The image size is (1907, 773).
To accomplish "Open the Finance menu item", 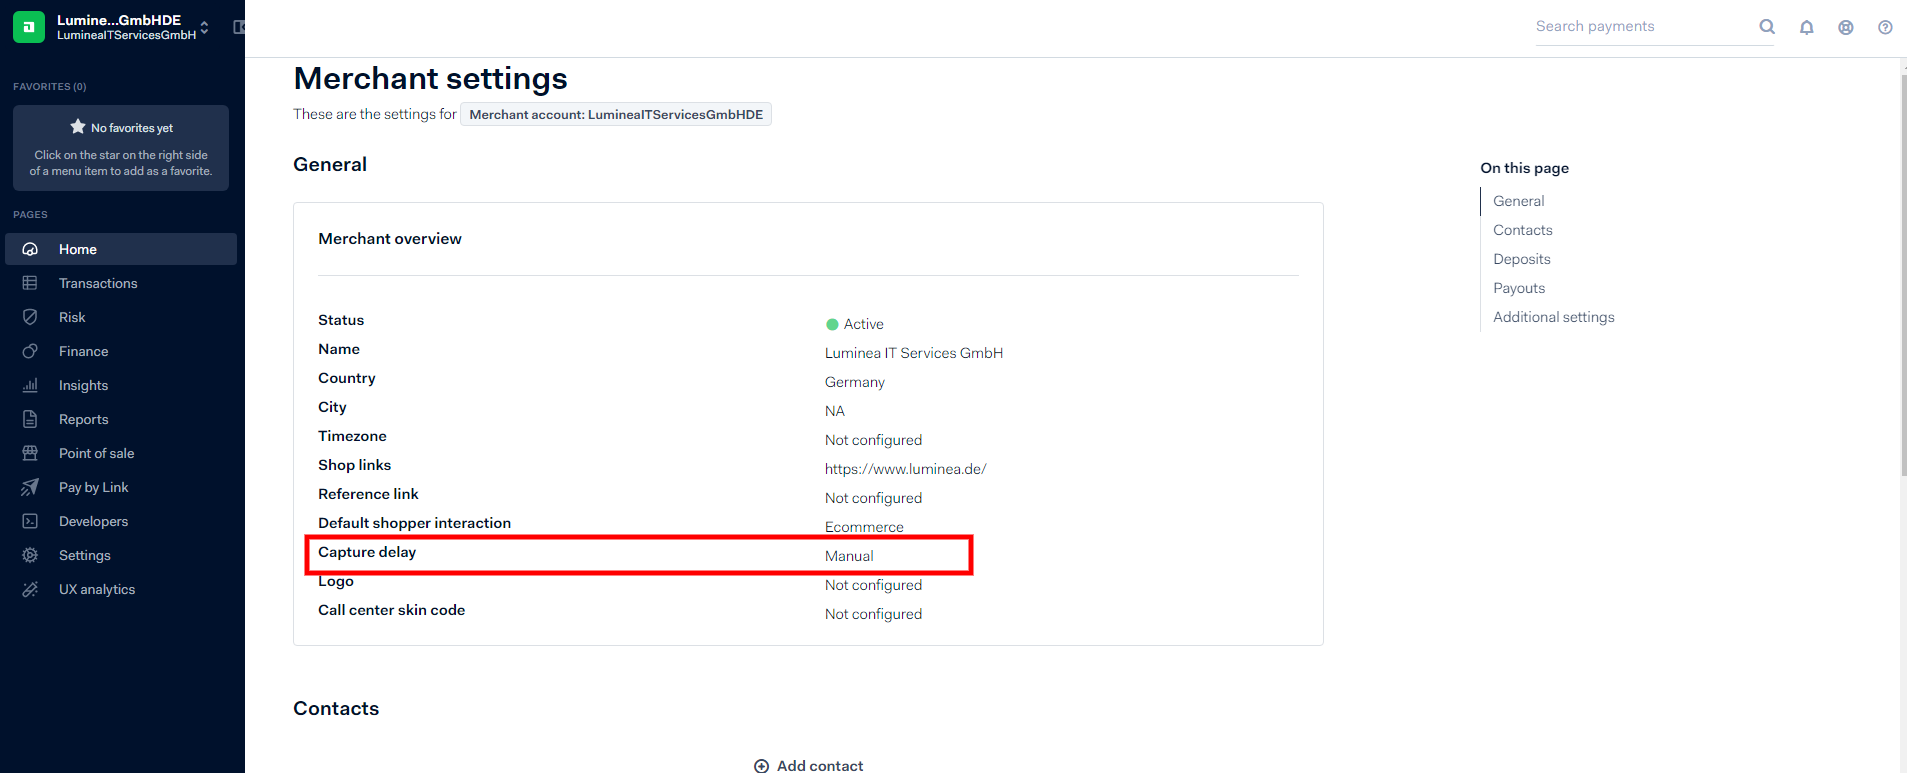I will click(83, 351).
